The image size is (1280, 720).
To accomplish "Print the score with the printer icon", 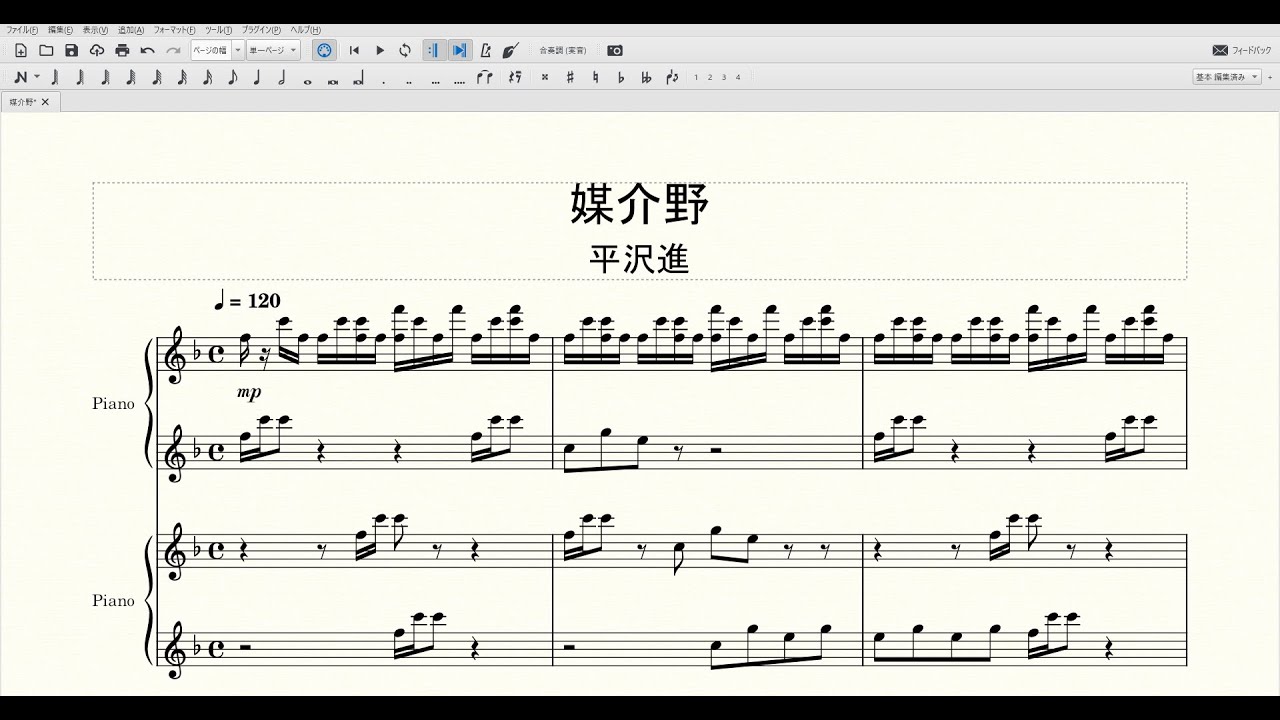I will (x=122, y=50).
